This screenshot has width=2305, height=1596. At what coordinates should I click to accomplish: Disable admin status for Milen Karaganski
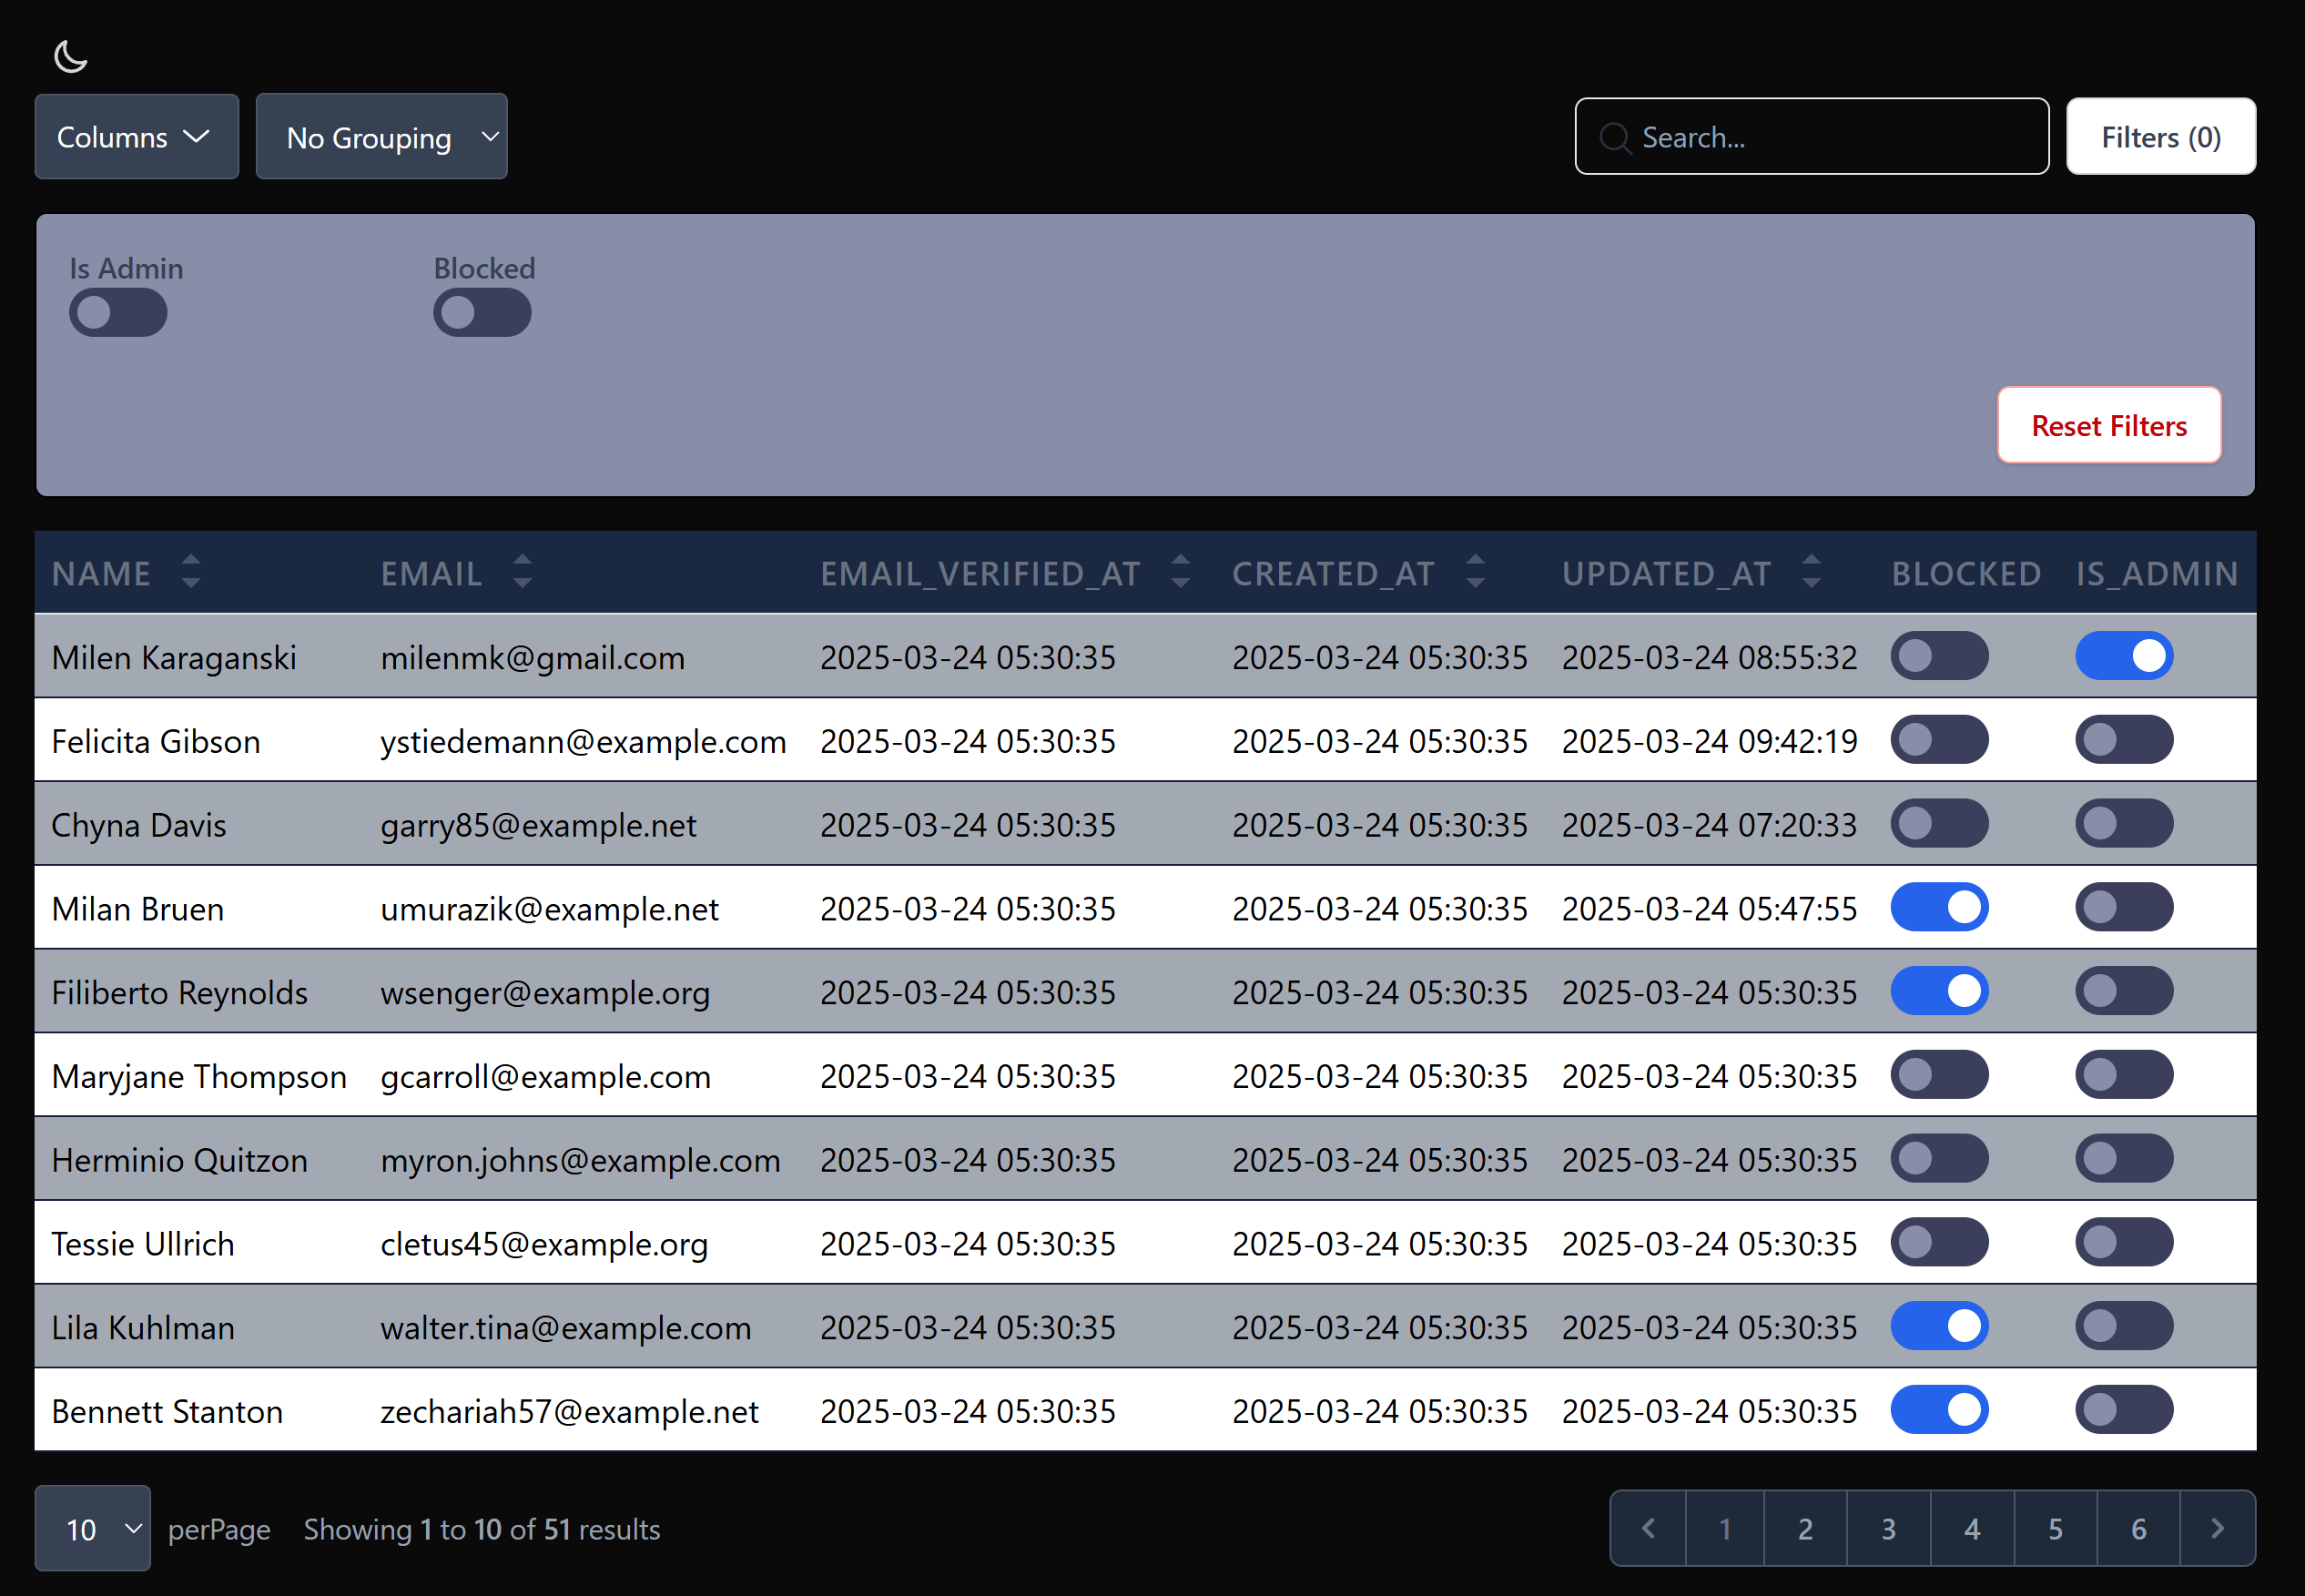pos(2125,656)
